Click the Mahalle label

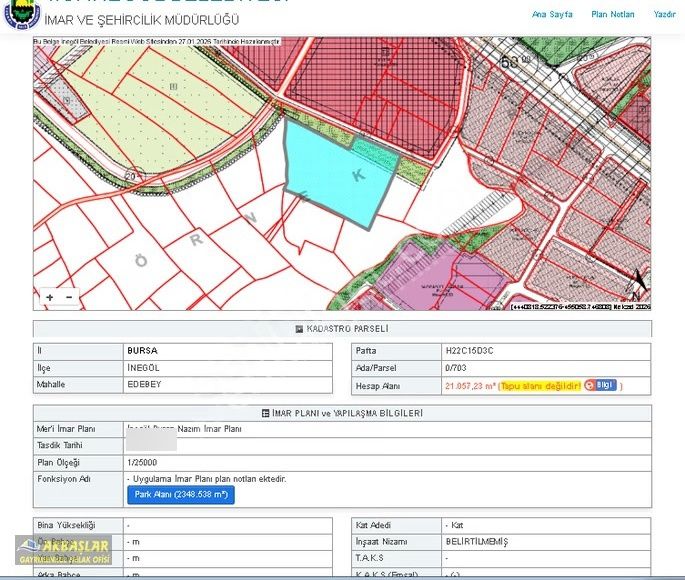51,384
